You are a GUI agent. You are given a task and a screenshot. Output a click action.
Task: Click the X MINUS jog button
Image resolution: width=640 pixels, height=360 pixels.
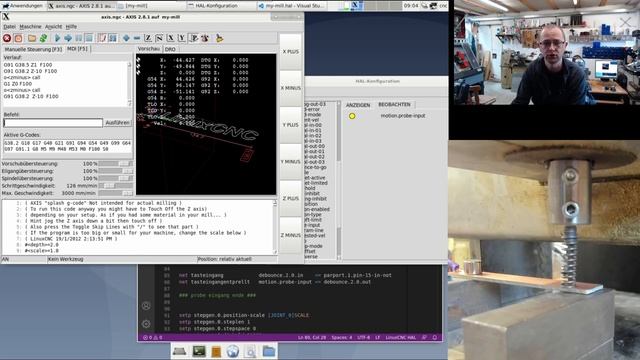[x=291, y=88]
